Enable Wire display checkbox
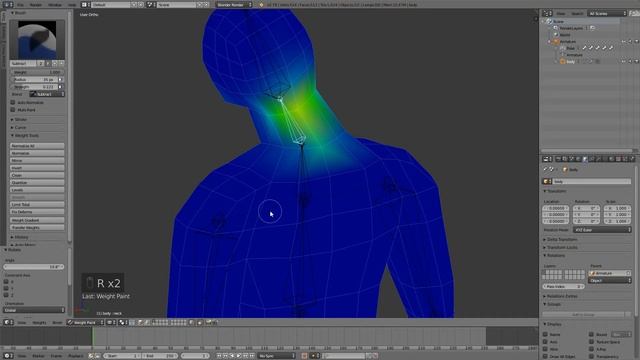The image size is (640, 360). click(x=545, y=349)
